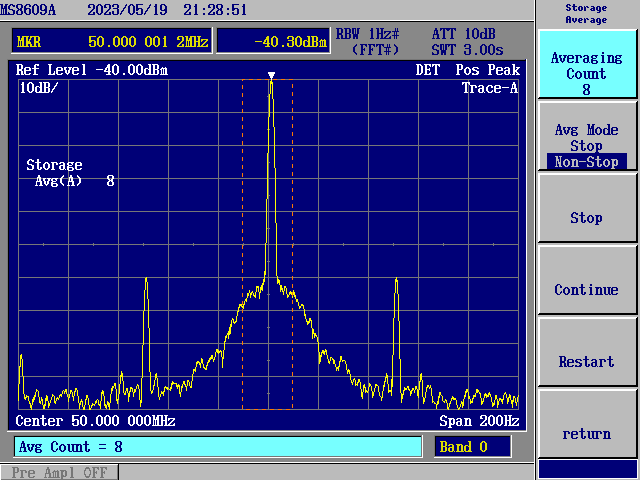Click the MS8609A model label

coord(28,9)
